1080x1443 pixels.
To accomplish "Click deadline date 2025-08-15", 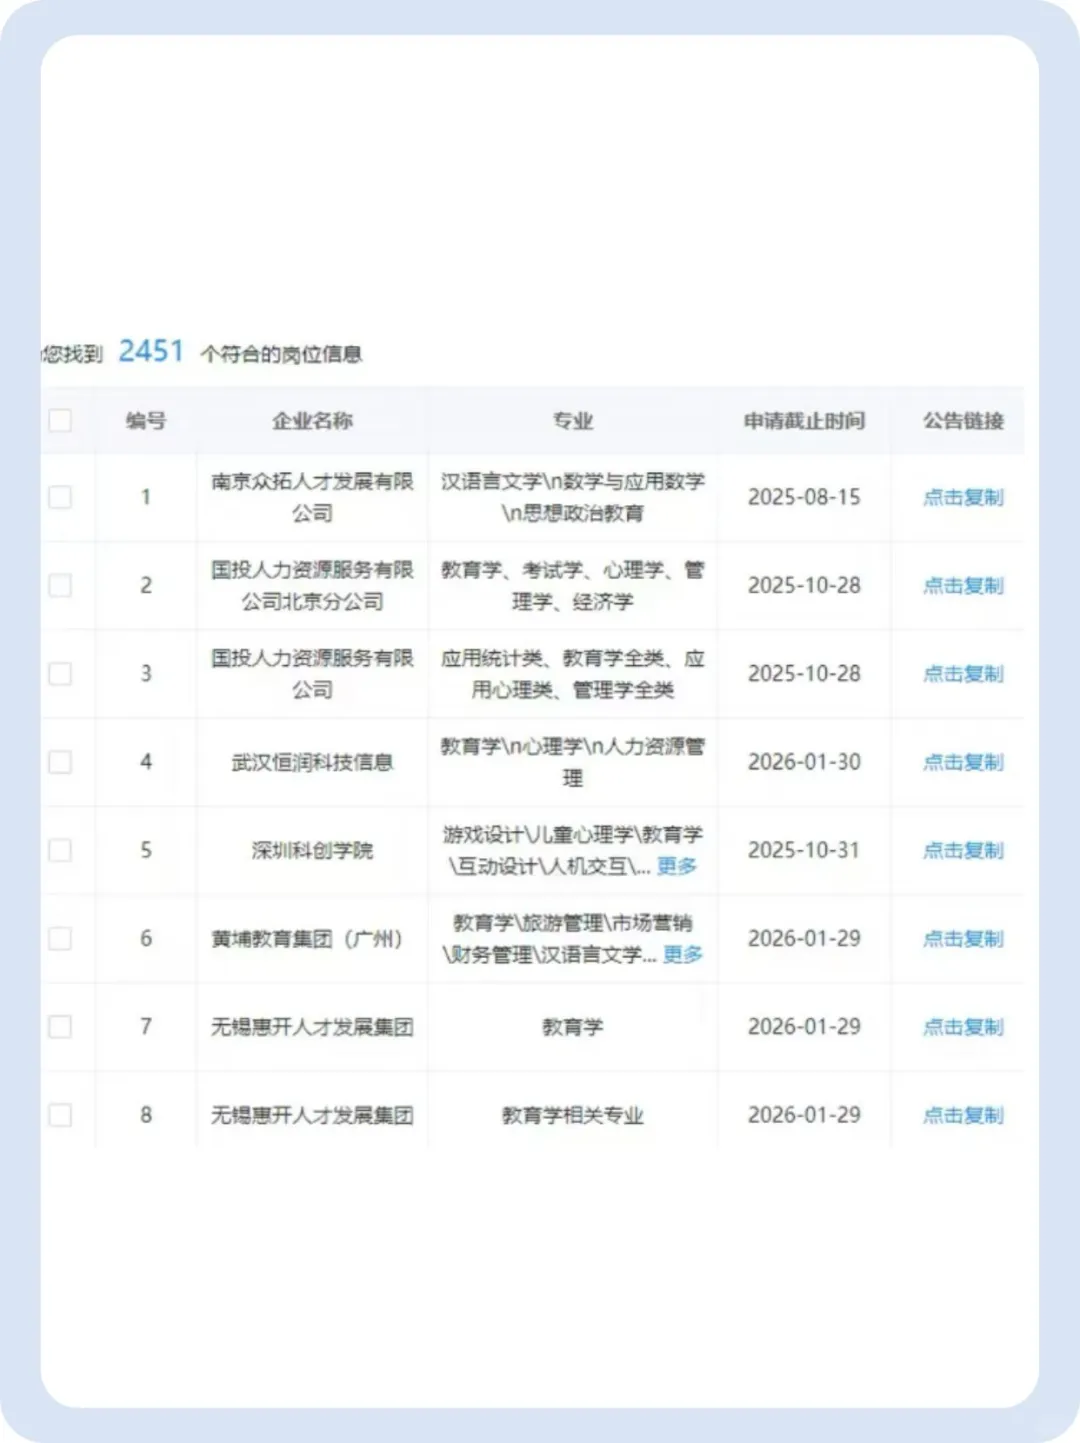I will tap(804, 497).
